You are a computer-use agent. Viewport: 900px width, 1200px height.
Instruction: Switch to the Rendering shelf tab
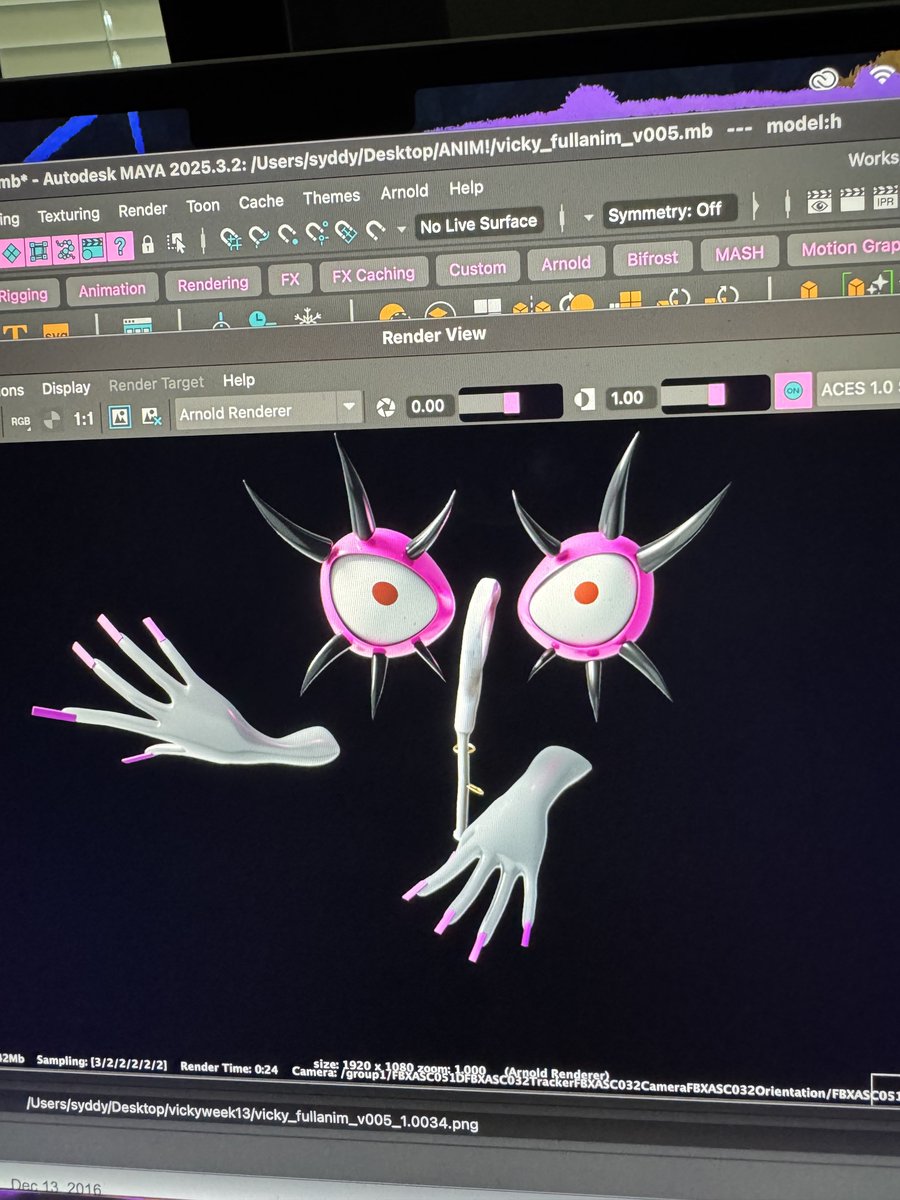tap(213, 284)
